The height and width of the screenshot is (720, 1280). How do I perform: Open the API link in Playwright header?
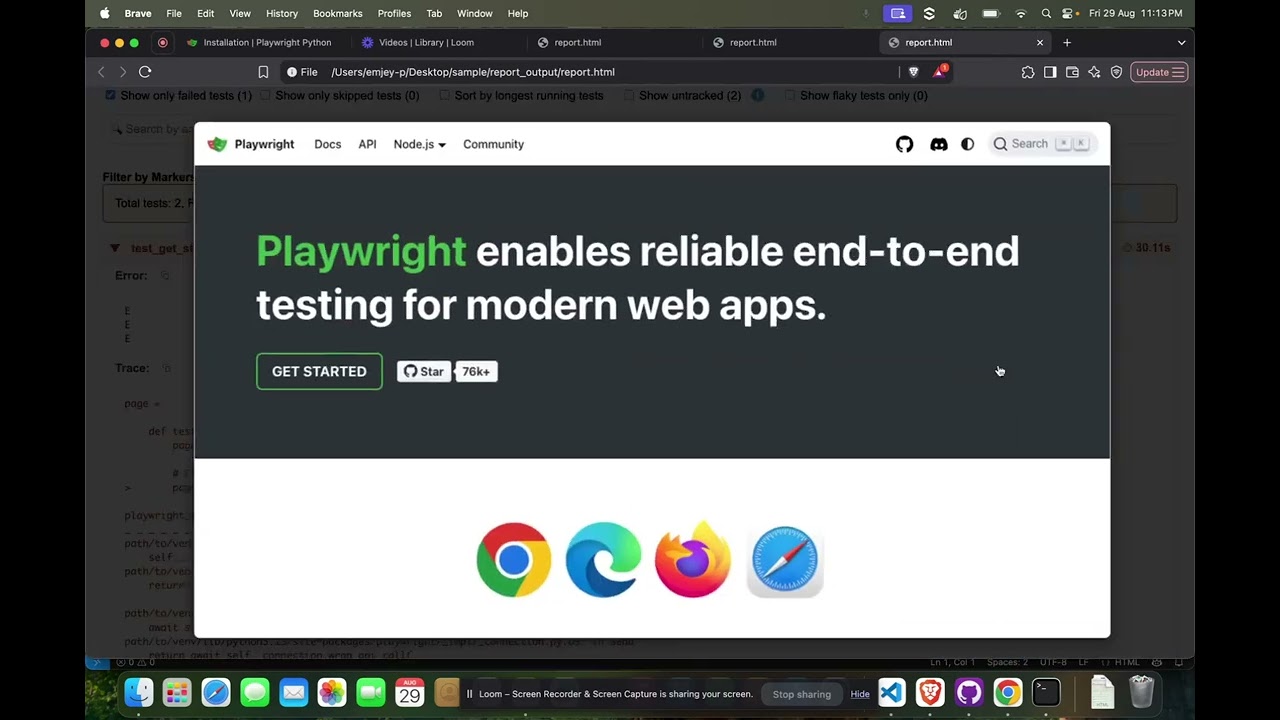[x=367, y=144]
